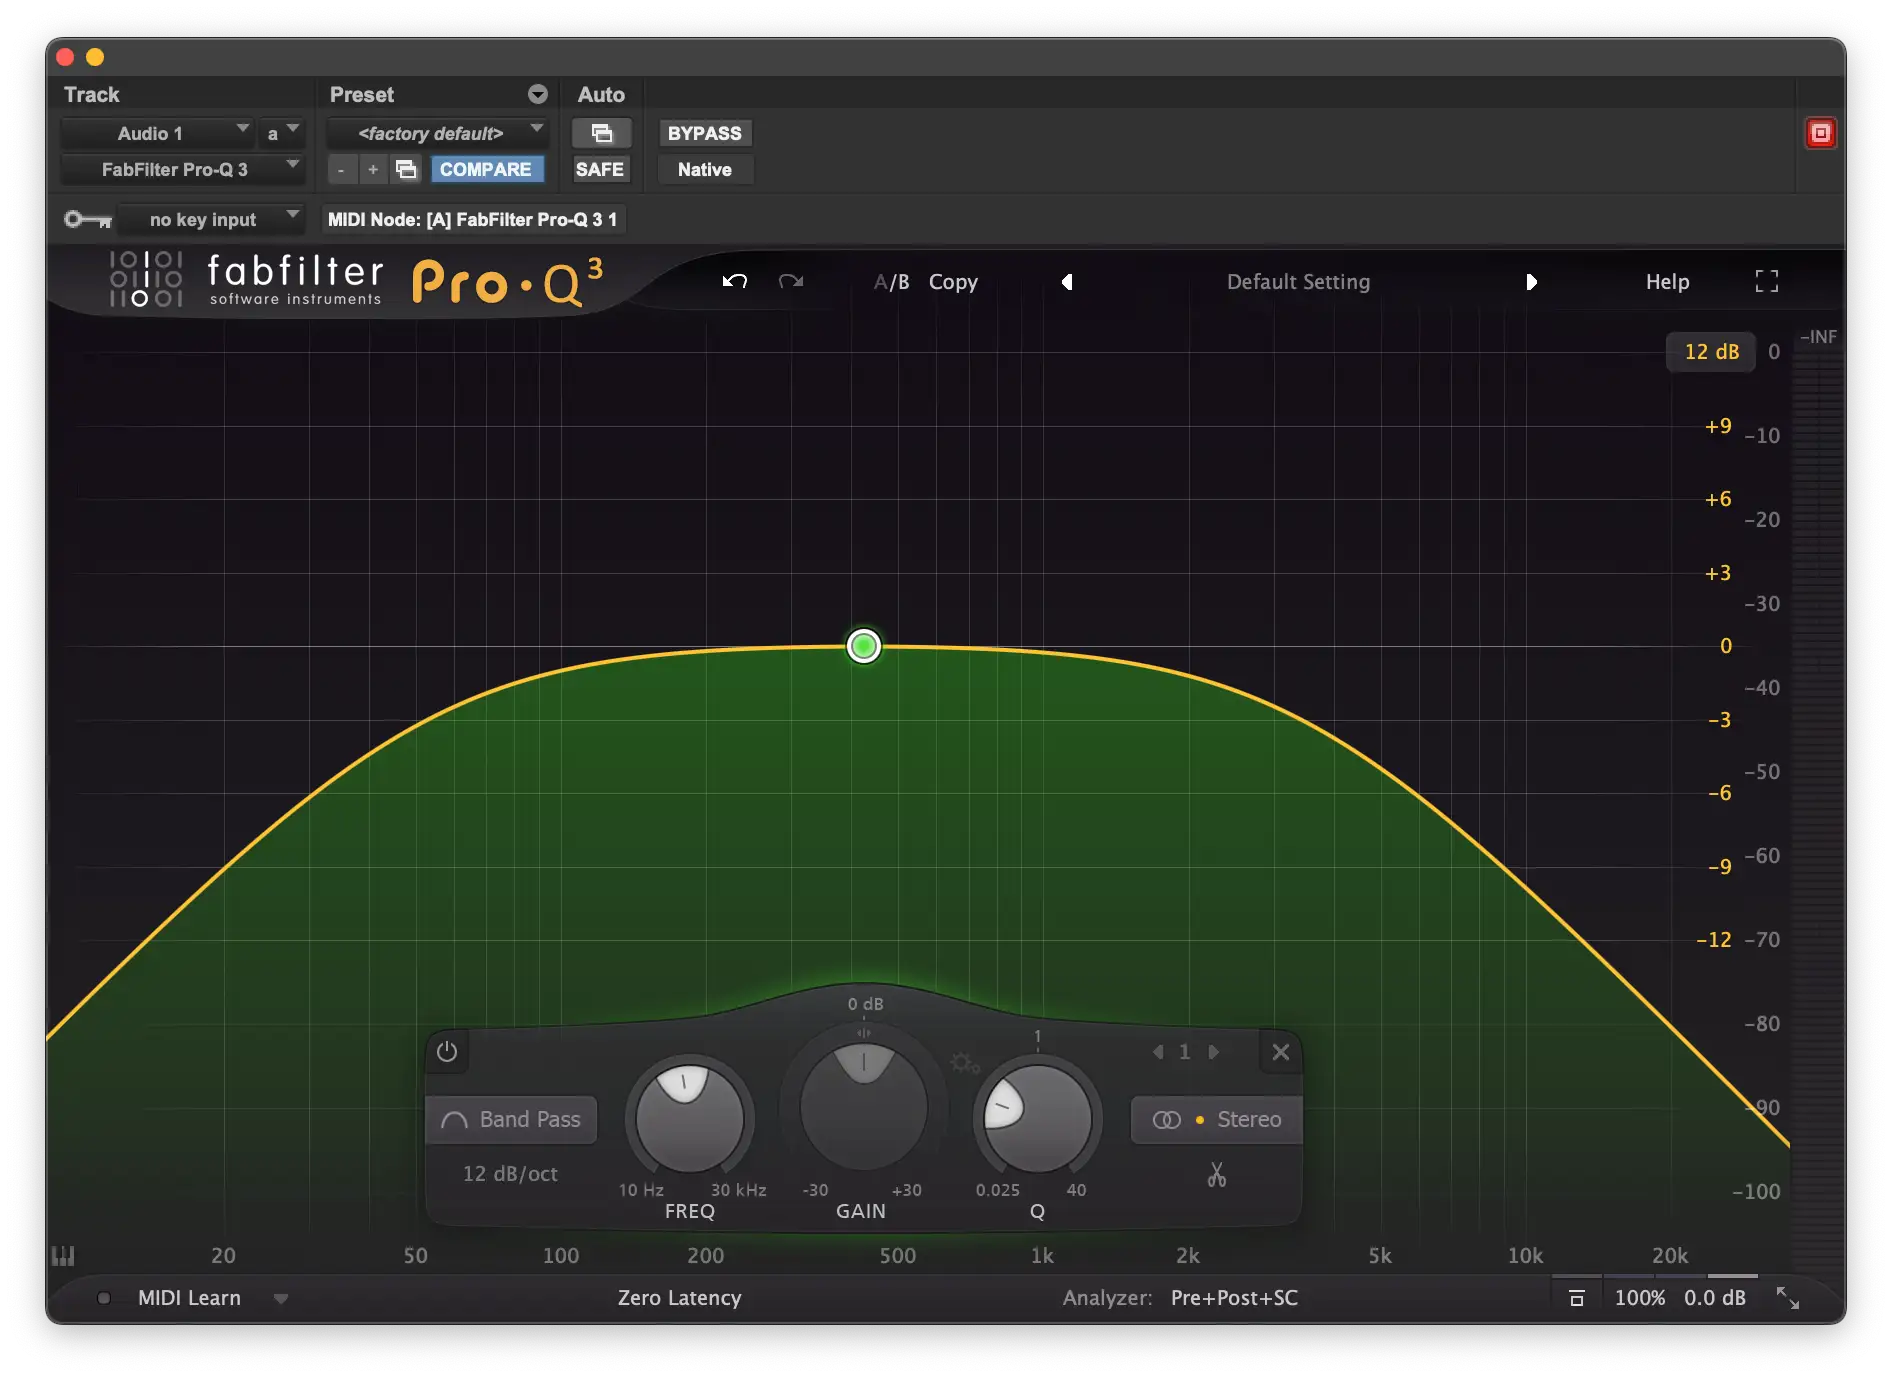Click the redo arrow icon
Image resolution: width=1892 pixels, height=1378 pixels.
[x=791, y=282]
